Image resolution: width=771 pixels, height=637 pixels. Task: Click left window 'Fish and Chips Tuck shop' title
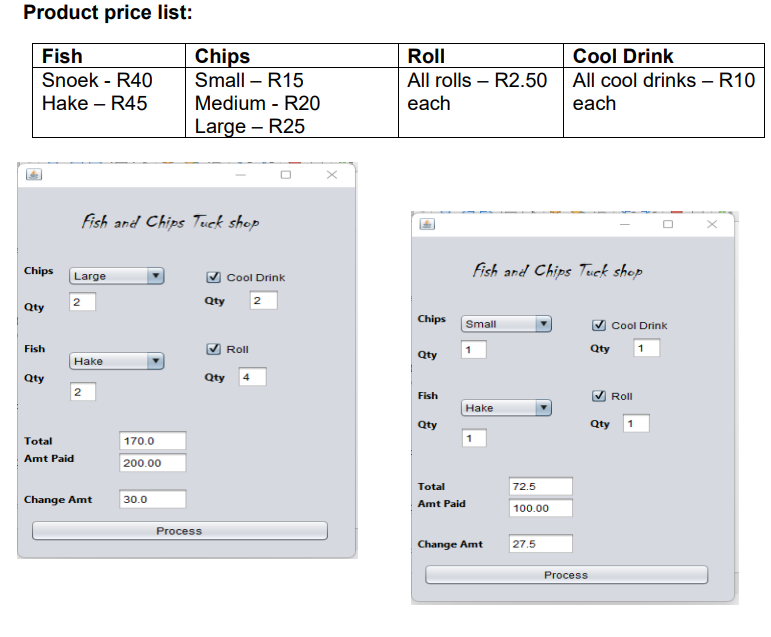[x=171, y=222]
